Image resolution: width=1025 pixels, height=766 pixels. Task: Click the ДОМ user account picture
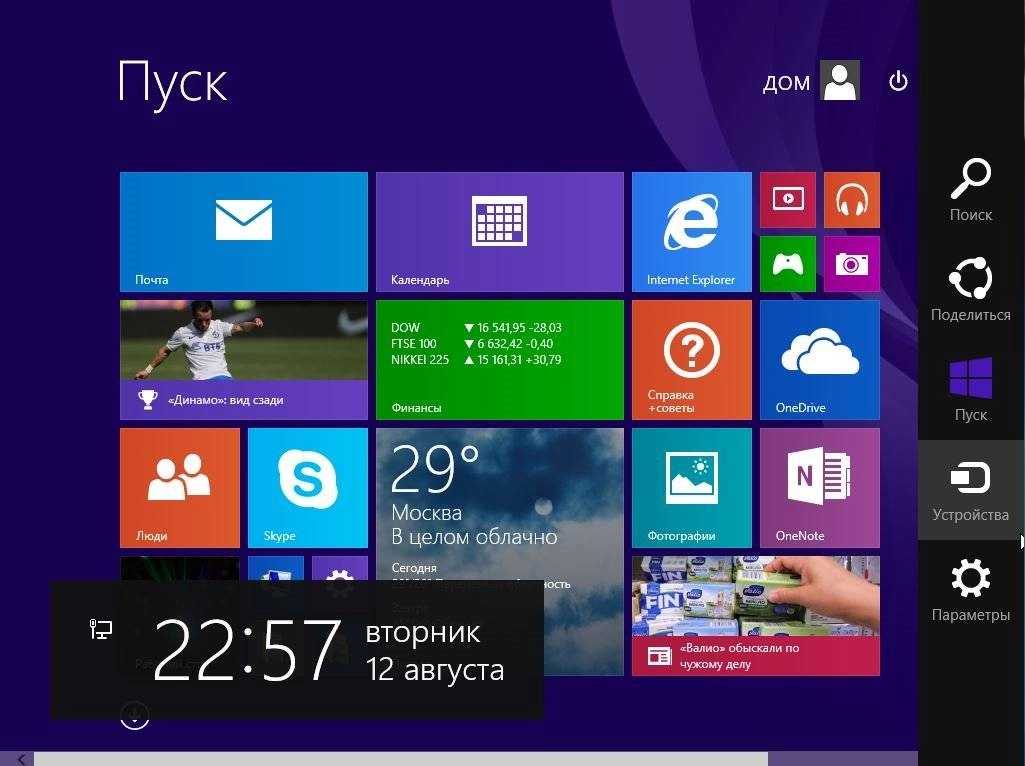point(840,80)
